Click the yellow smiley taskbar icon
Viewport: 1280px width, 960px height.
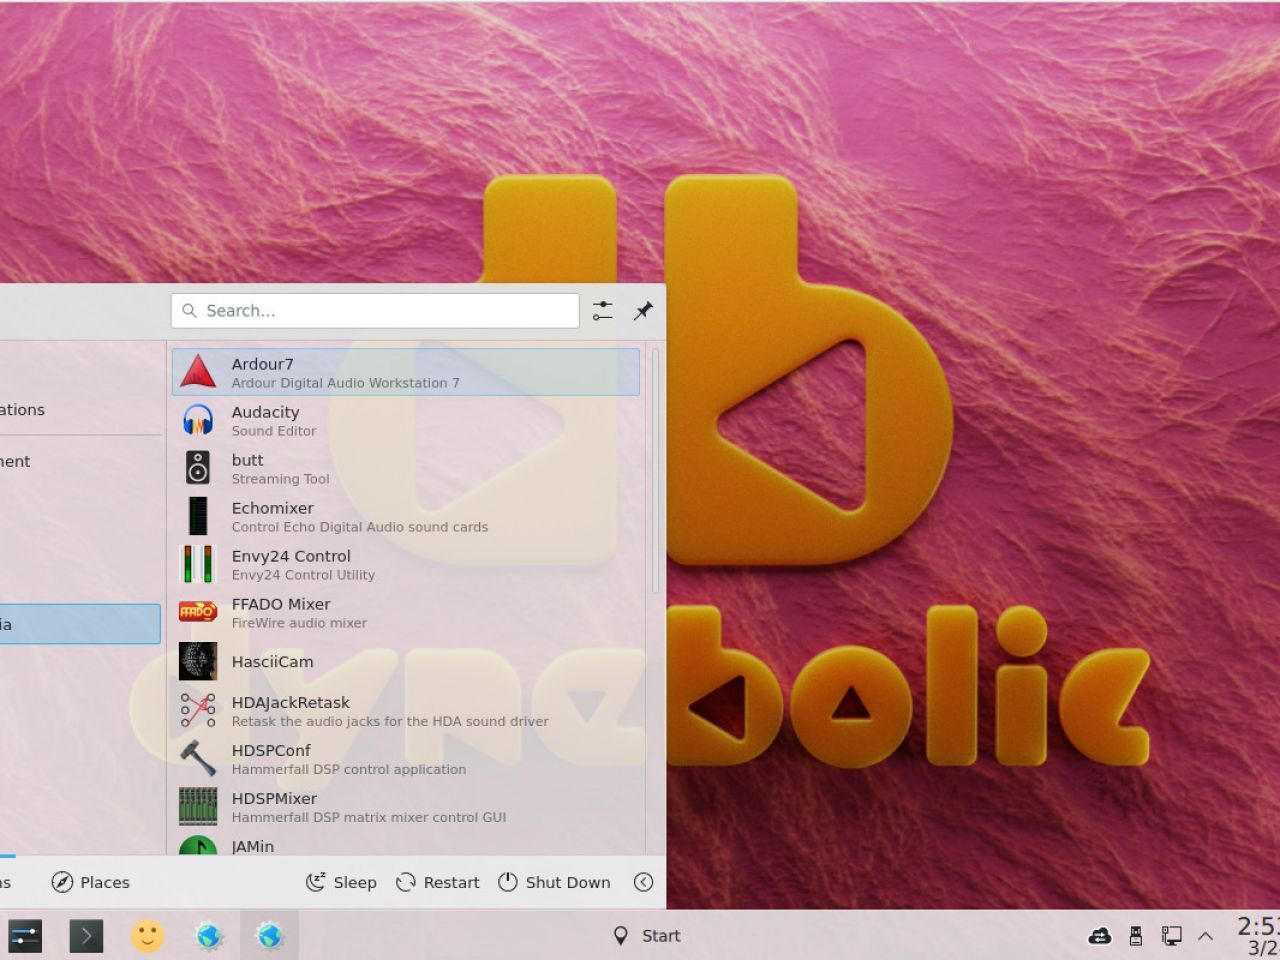pos(147,936)
